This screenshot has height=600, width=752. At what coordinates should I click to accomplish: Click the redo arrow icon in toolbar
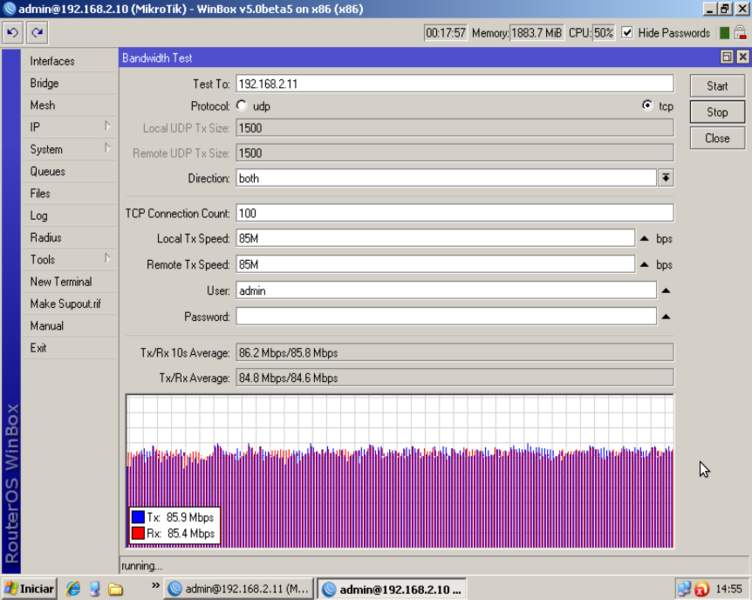pyautogui.click(x=37, y=33)
